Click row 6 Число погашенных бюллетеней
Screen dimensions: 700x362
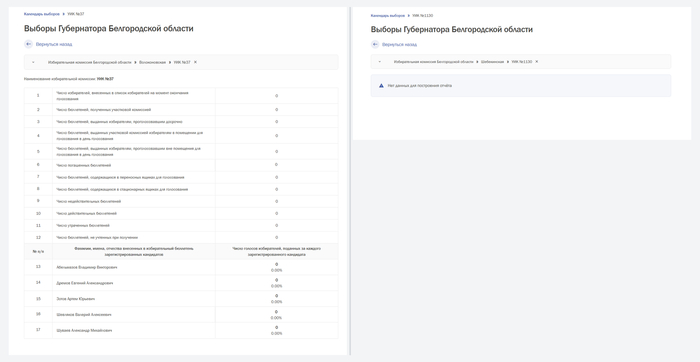pyautogui.click(x=181, y=165)
